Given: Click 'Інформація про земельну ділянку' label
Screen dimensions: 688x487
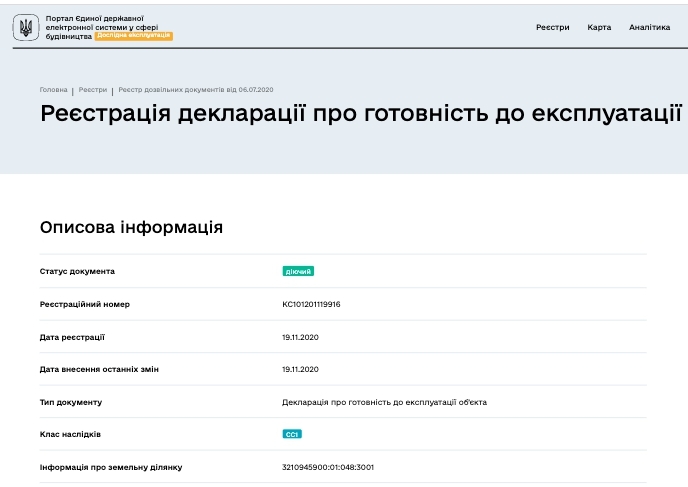Looking at the screenshot, I should (111, 467).
